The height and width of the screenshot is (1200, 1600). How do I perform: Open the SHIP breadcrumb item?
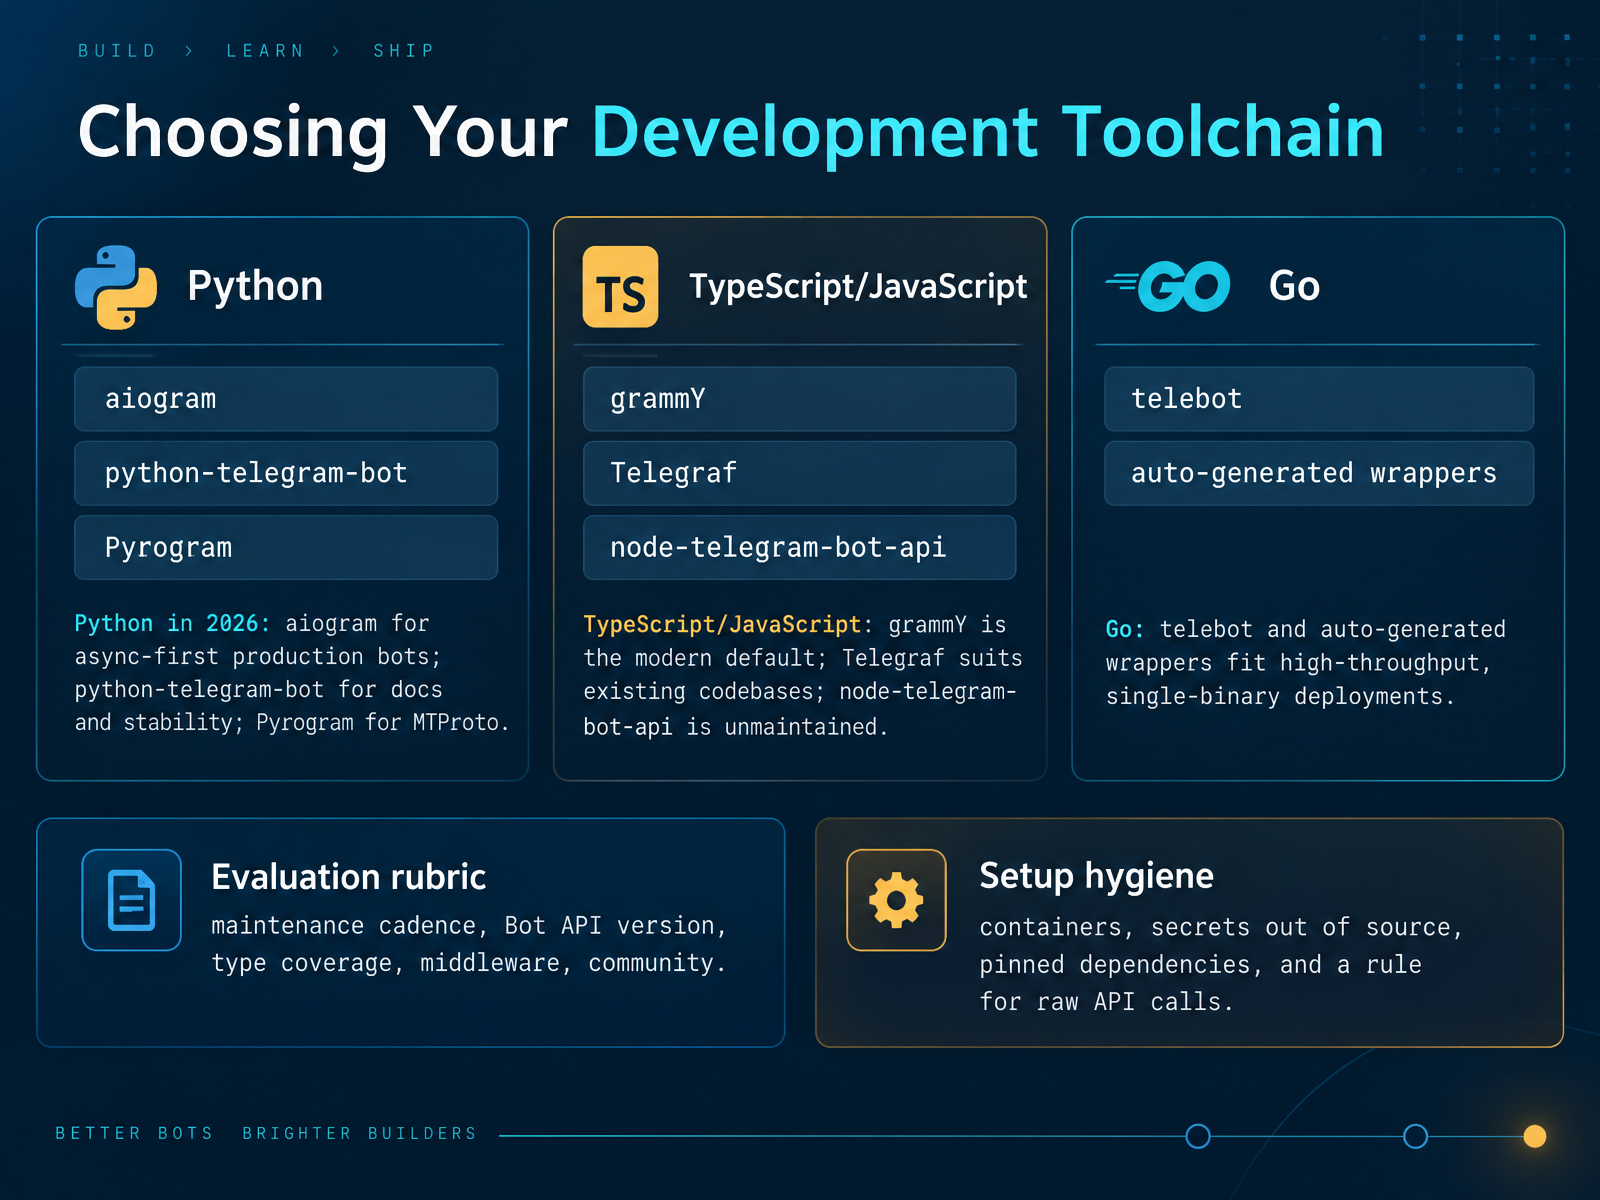(404, 51)
